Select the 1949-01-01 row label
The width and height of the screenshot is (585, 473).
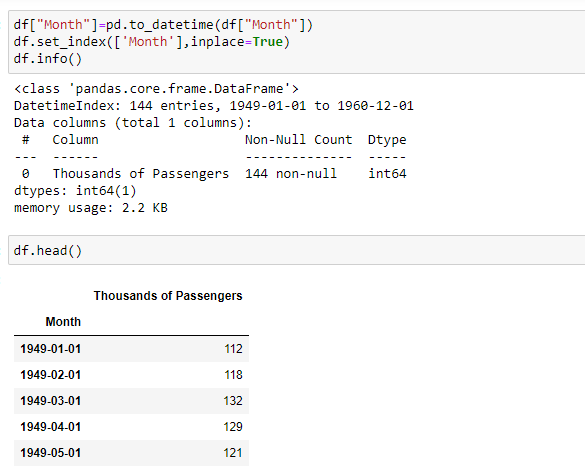[x=51, y=349]
